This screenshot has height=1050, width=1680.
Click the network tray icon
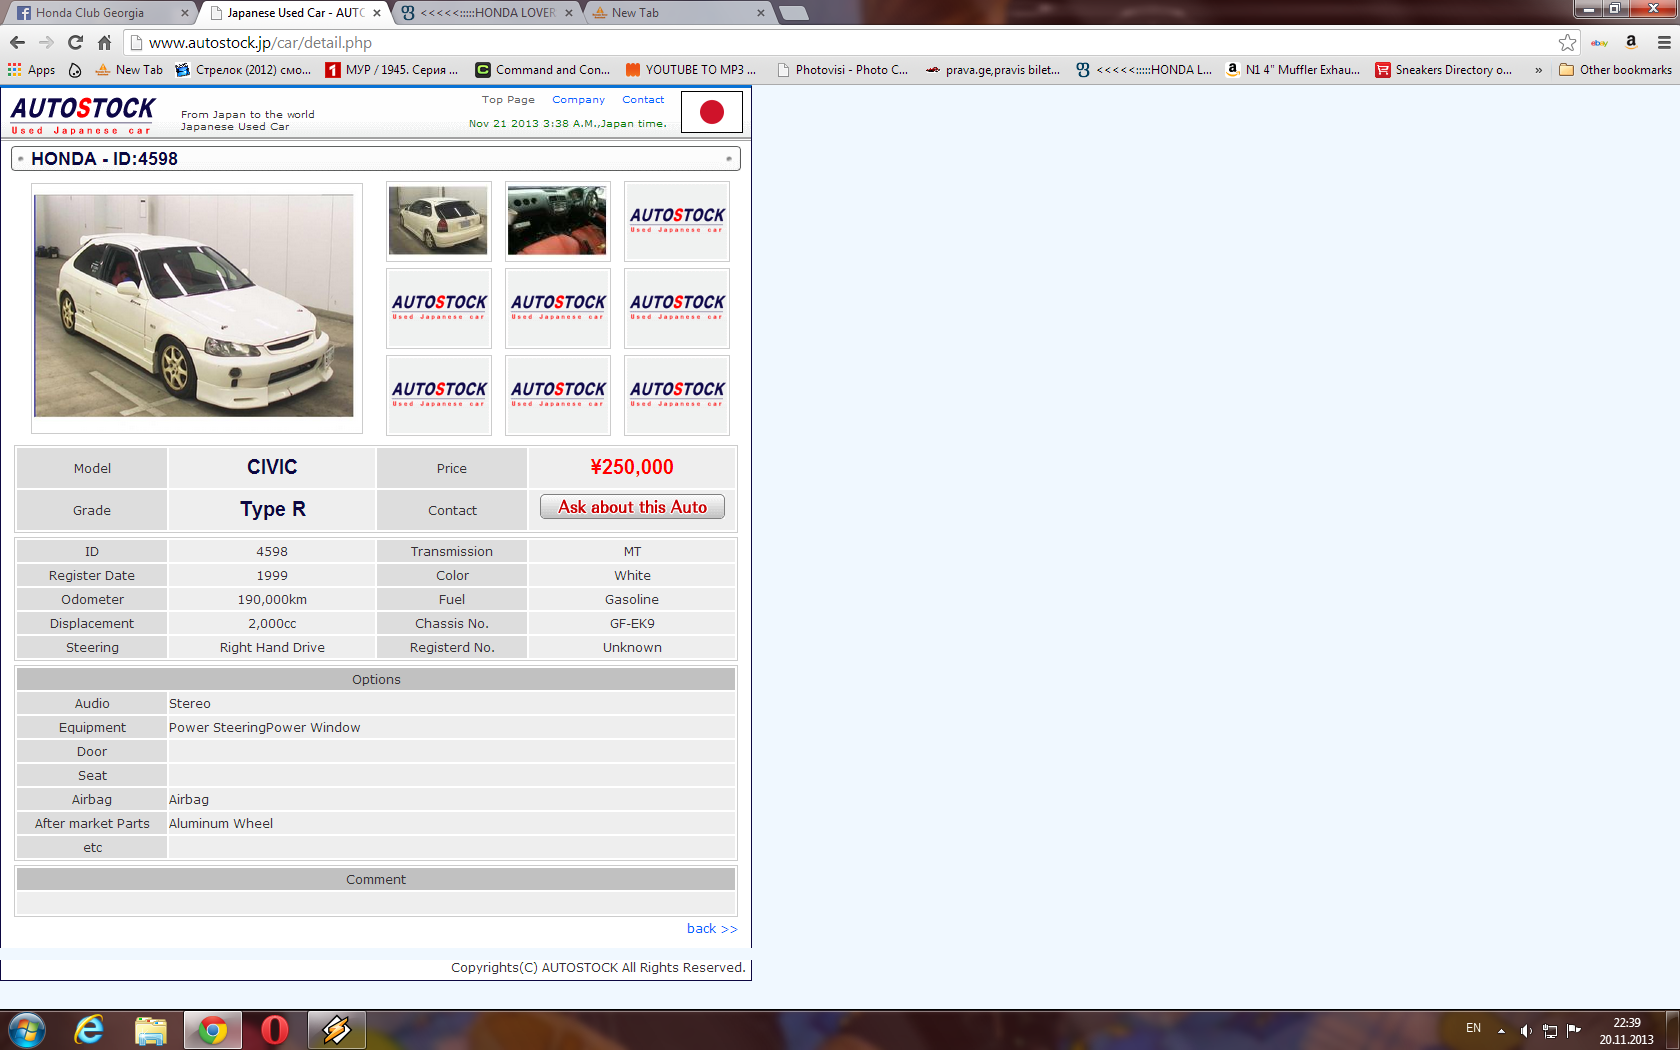(1550, 1031)
